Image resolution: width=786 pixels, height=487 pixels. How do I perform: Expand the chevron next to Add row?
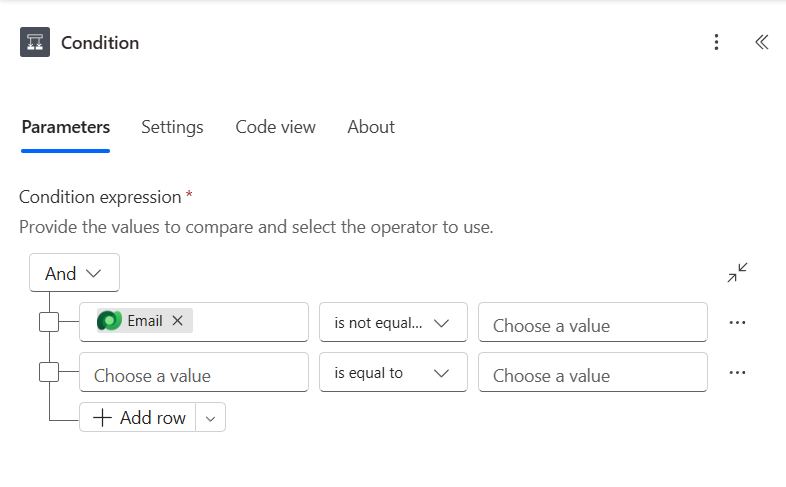click(x=210, y=418)
